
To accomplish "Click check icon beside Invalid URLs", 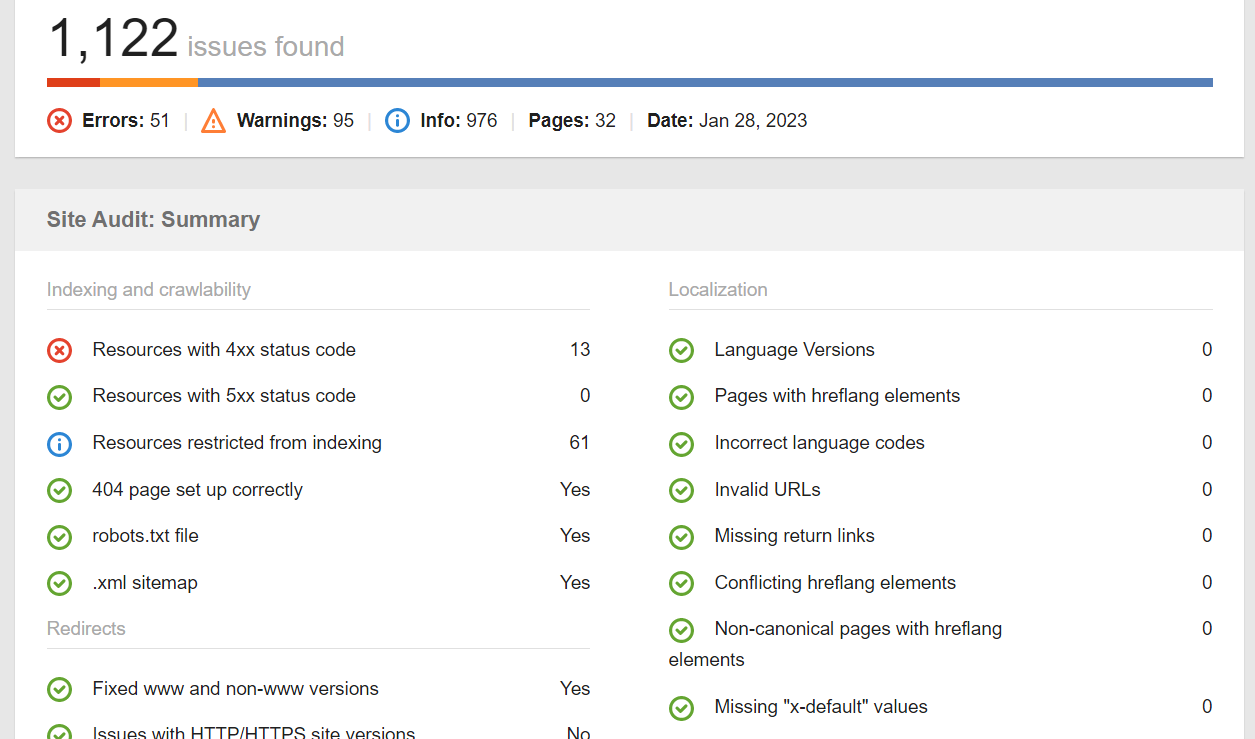I will pos(682,490).
